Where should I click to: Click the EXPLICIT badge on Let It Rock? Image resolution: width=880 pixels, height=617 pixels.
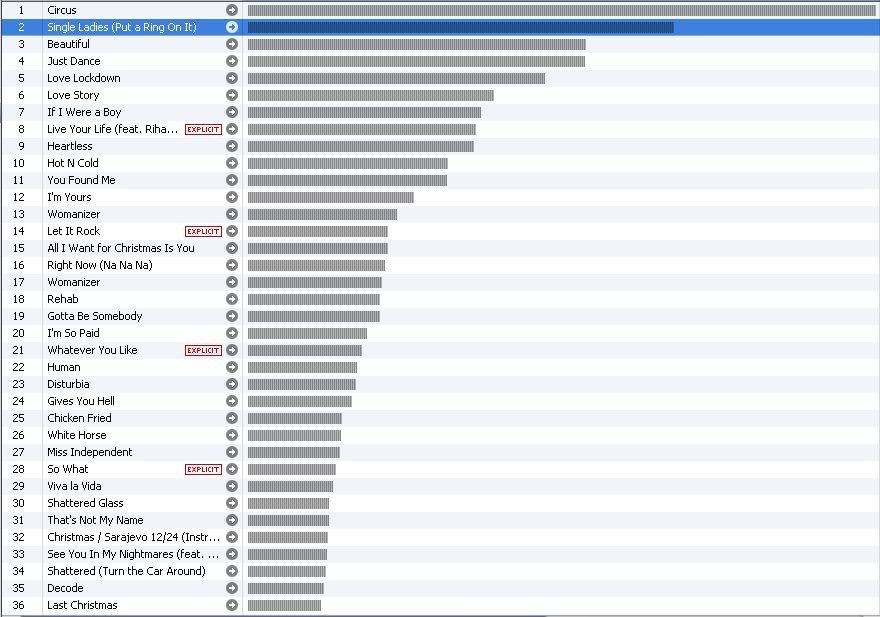203,231
